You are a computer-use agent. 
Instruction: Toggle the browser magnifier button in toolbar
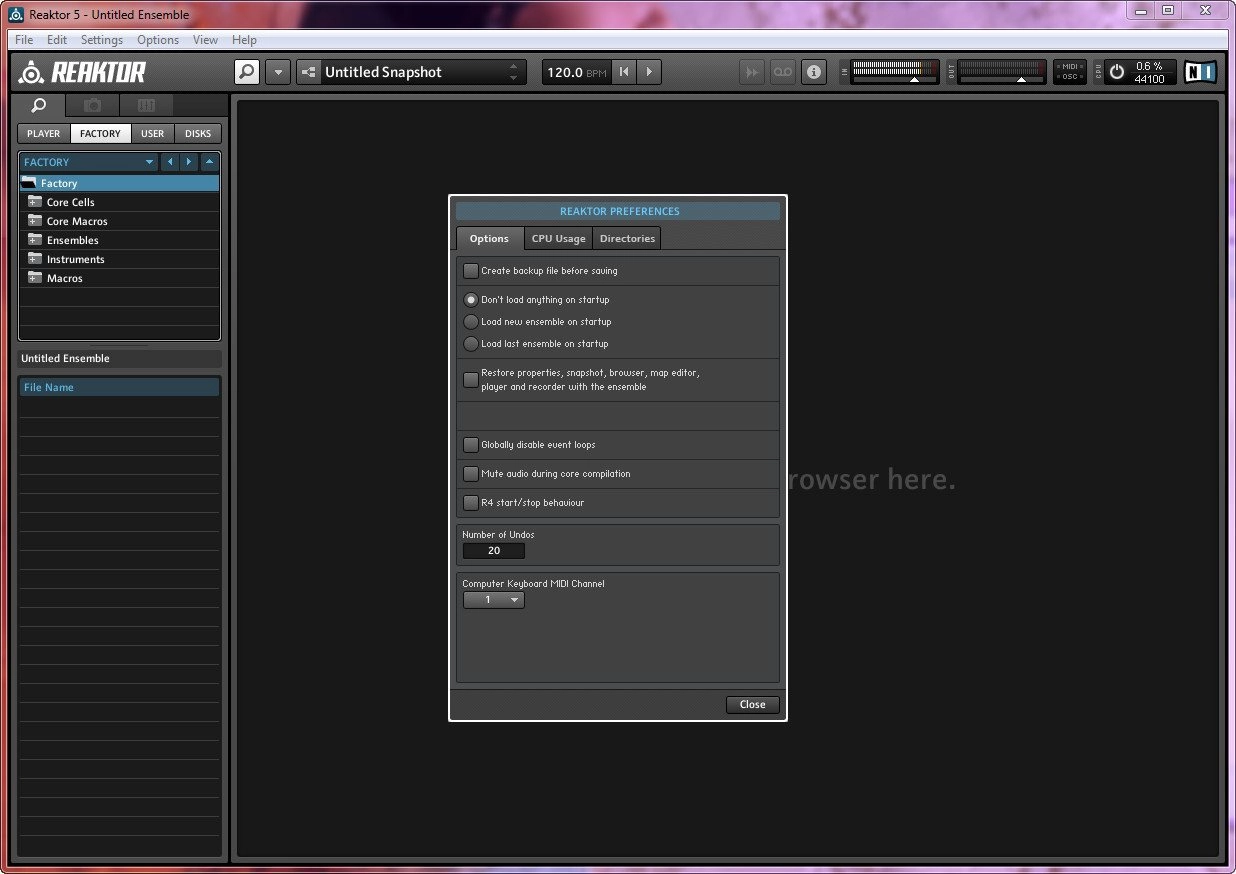pos(247,72)
